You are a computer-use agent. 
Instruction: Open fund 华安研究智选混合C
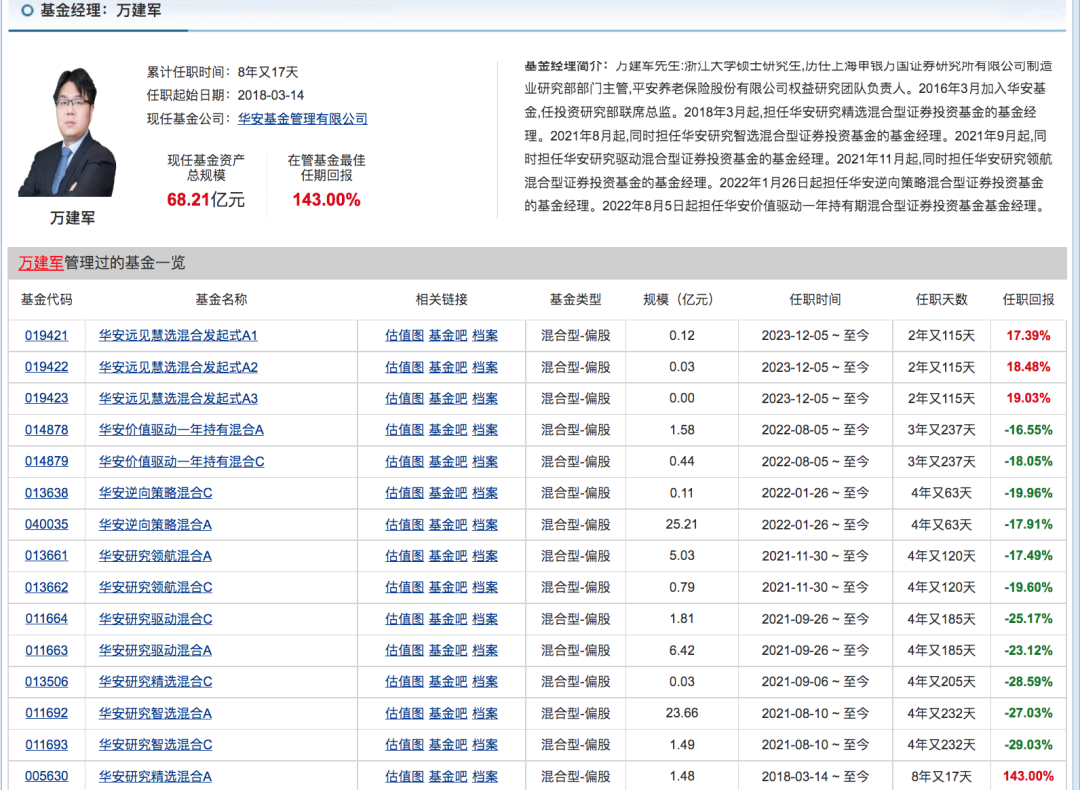coord(155,745)
